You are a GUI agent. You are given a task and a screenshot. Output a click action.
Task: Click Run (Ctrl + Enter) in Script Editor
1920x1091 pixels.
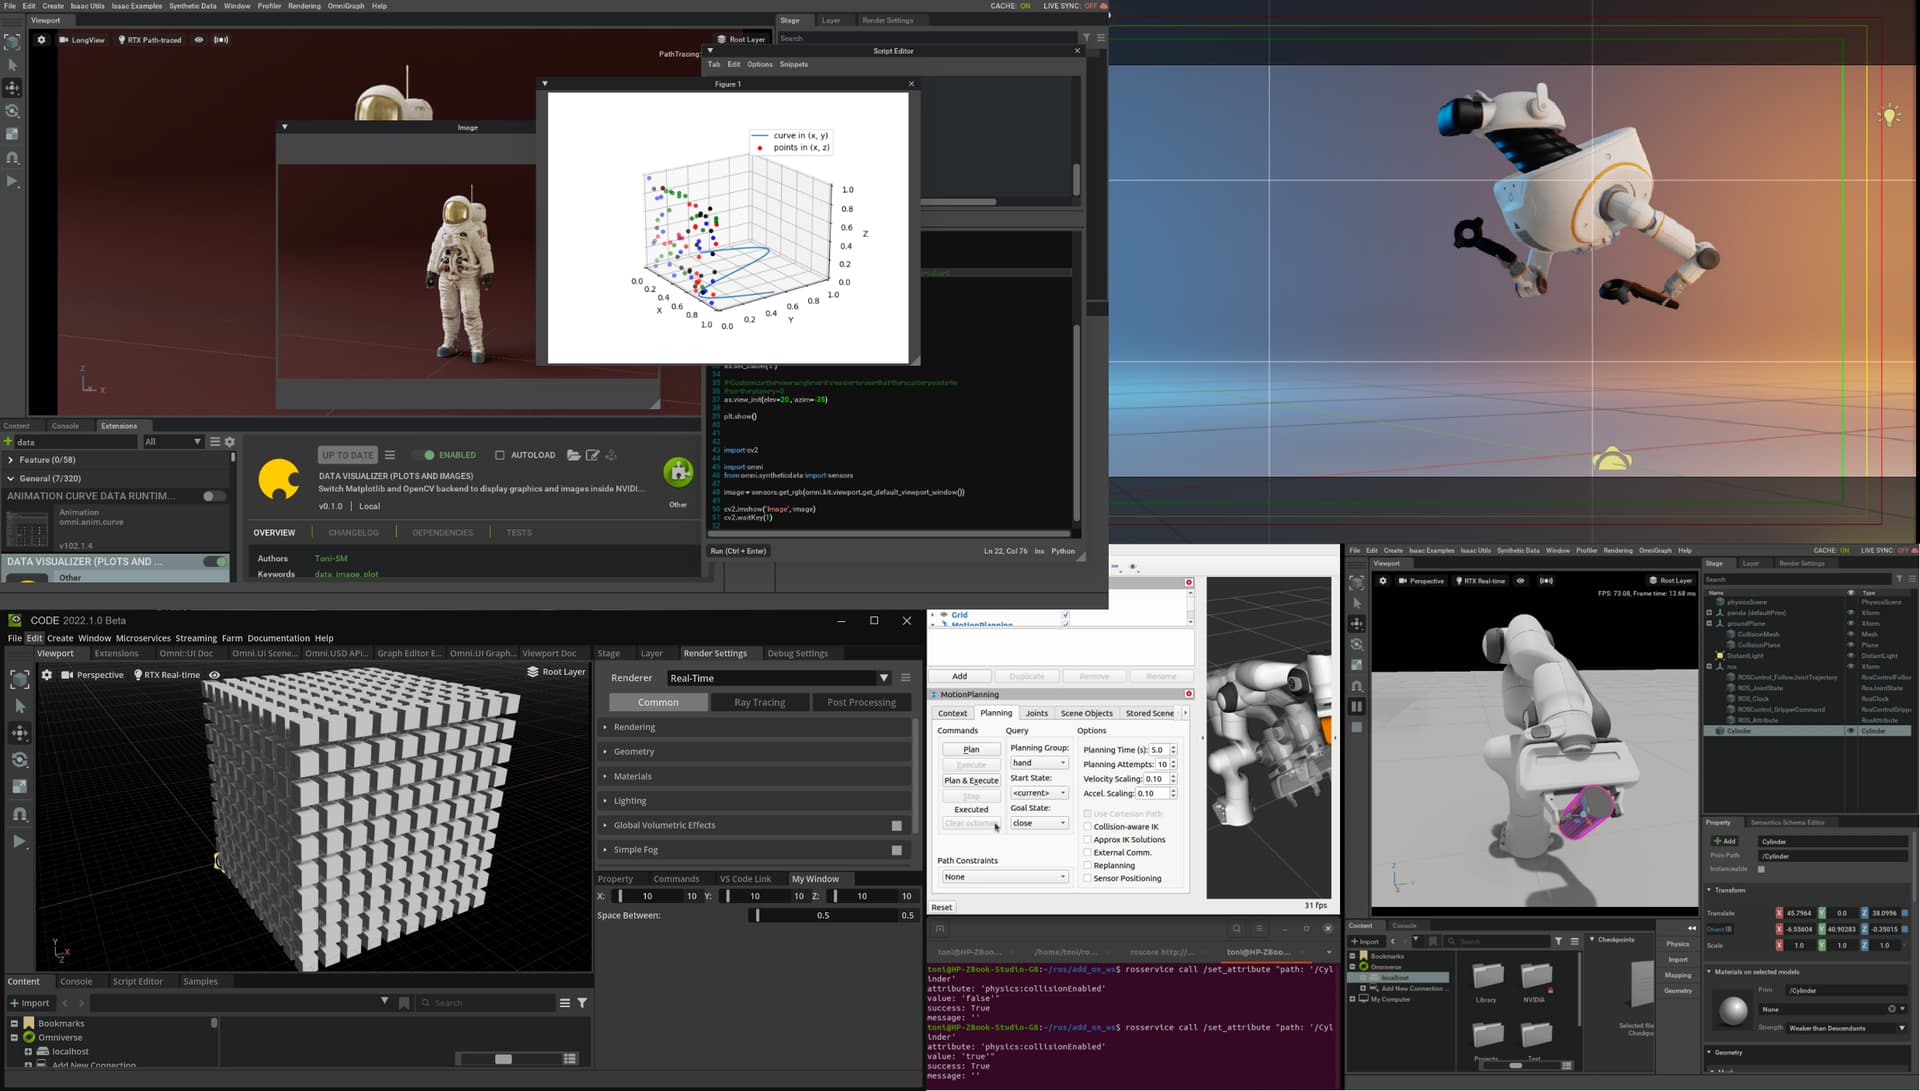[x=738, y=551]
